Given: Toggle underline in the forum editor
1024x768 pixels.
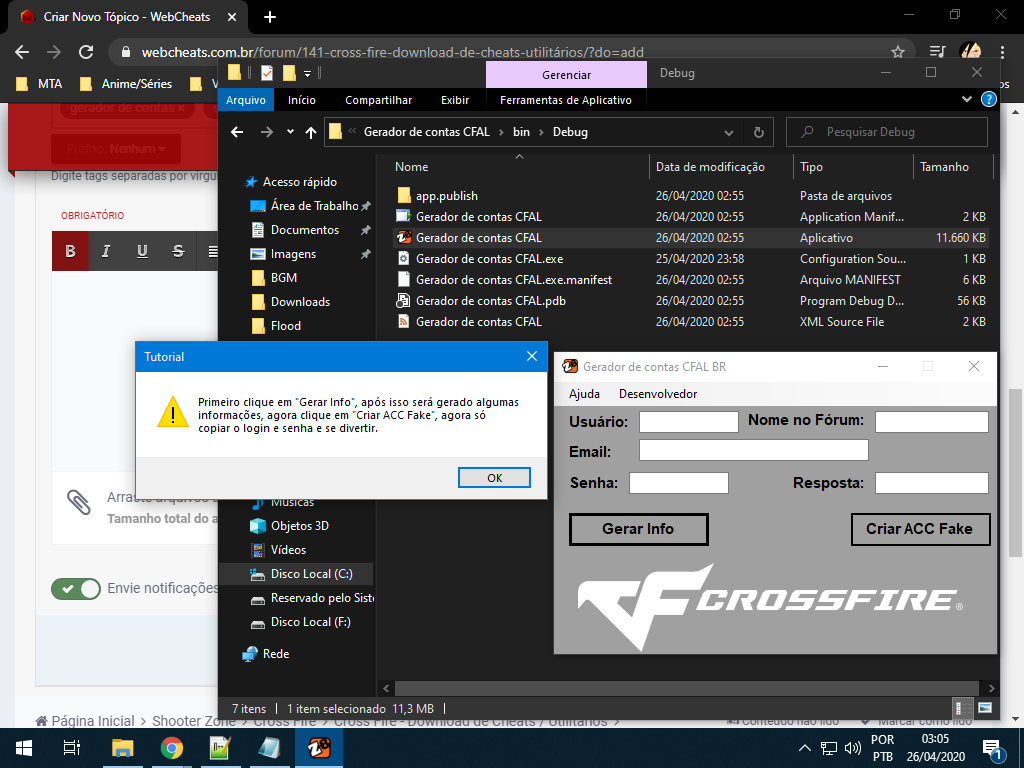Looking at the screenshot, I should pos(142,251).
